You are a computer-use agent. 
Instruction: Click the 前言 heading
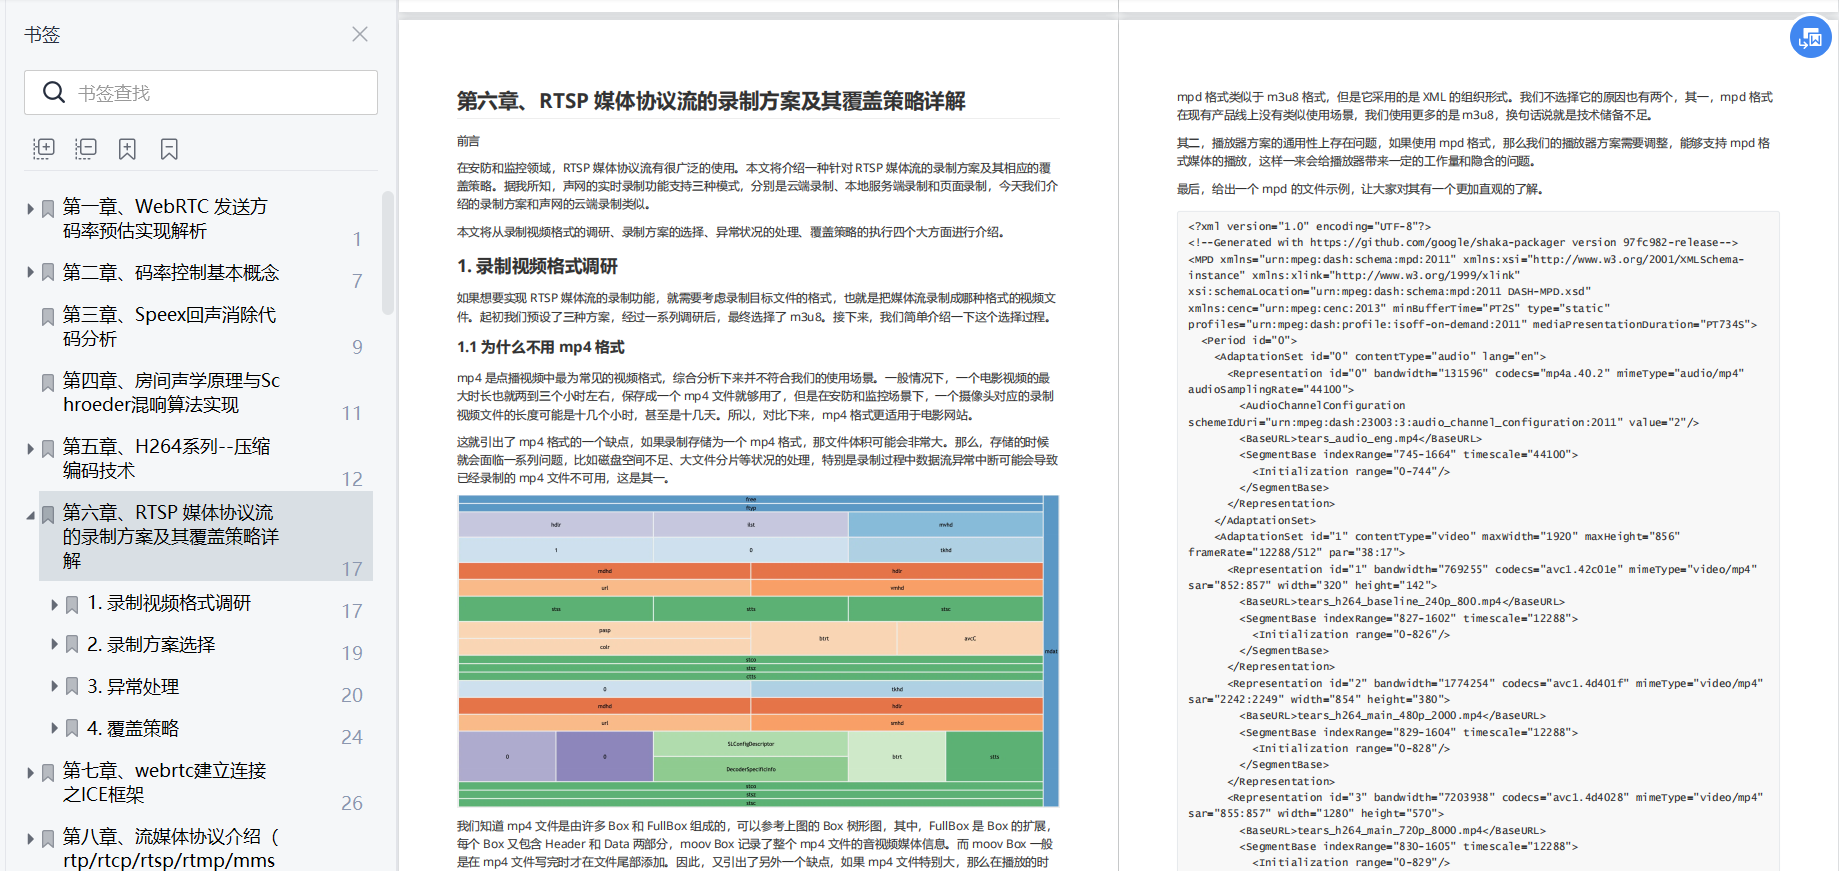click(x=468, y=141)
